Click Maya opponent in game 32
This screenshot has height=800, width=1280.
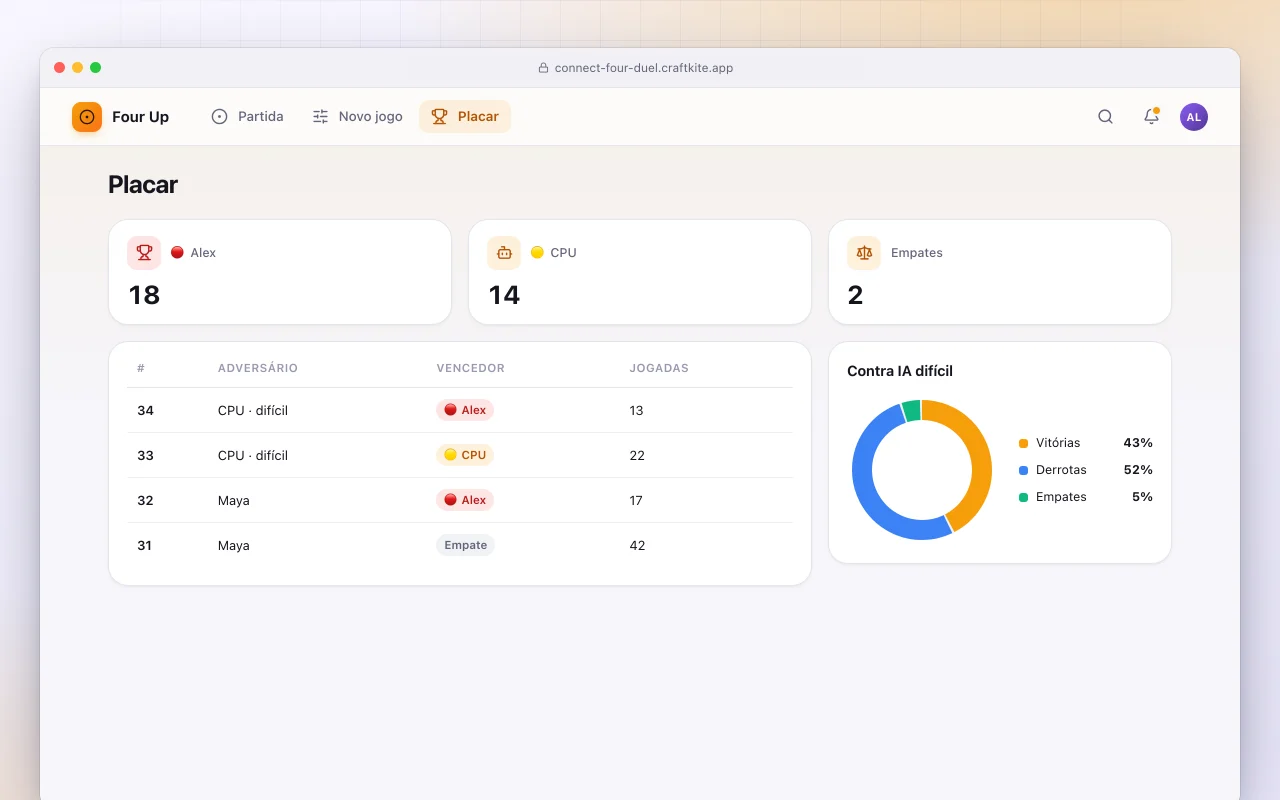[234, 500]
